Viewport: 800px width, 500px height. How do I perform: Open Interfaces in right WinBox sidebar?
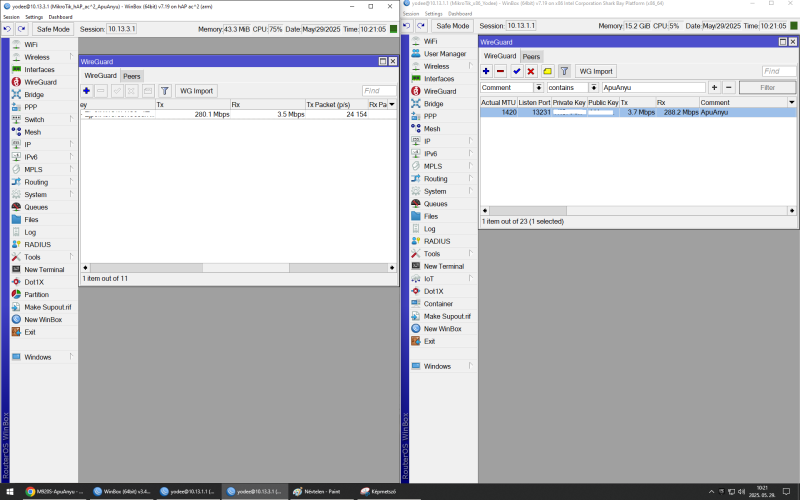(439, 79)
